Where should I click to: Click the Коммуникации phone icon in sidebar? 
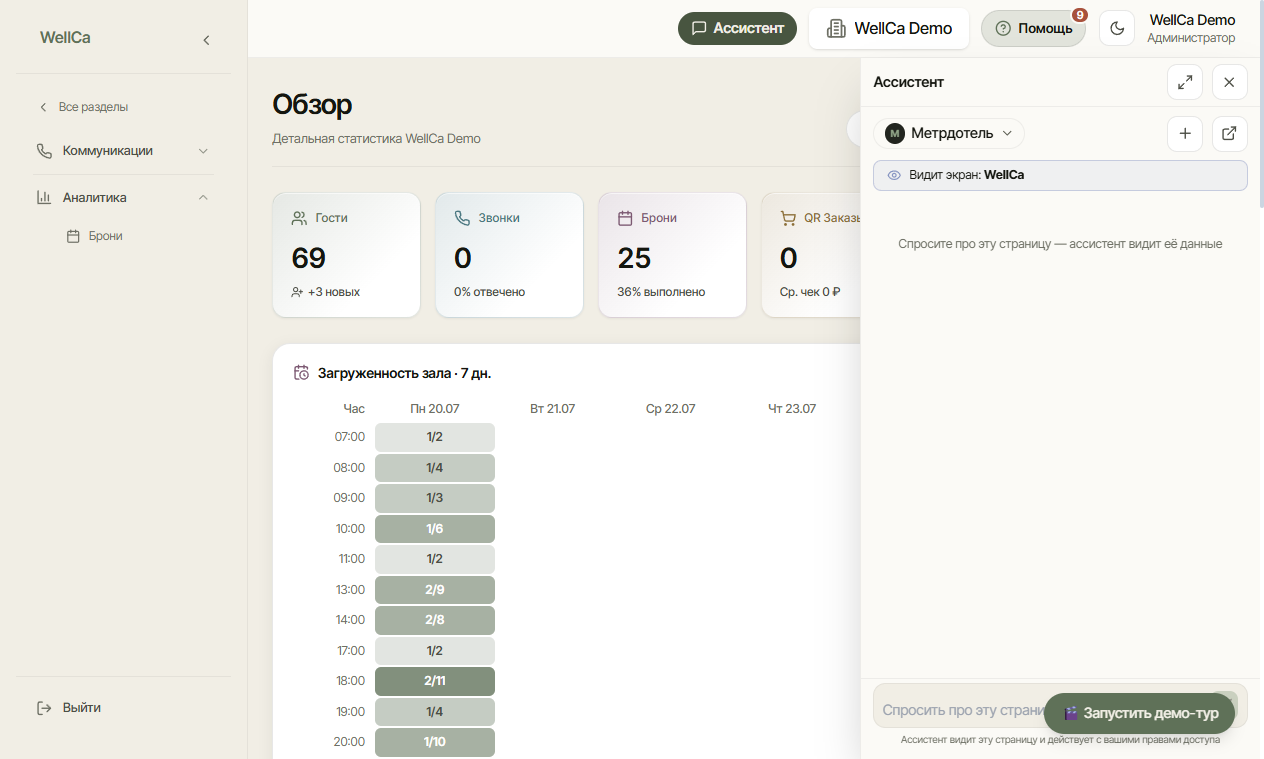coord(44,151)
